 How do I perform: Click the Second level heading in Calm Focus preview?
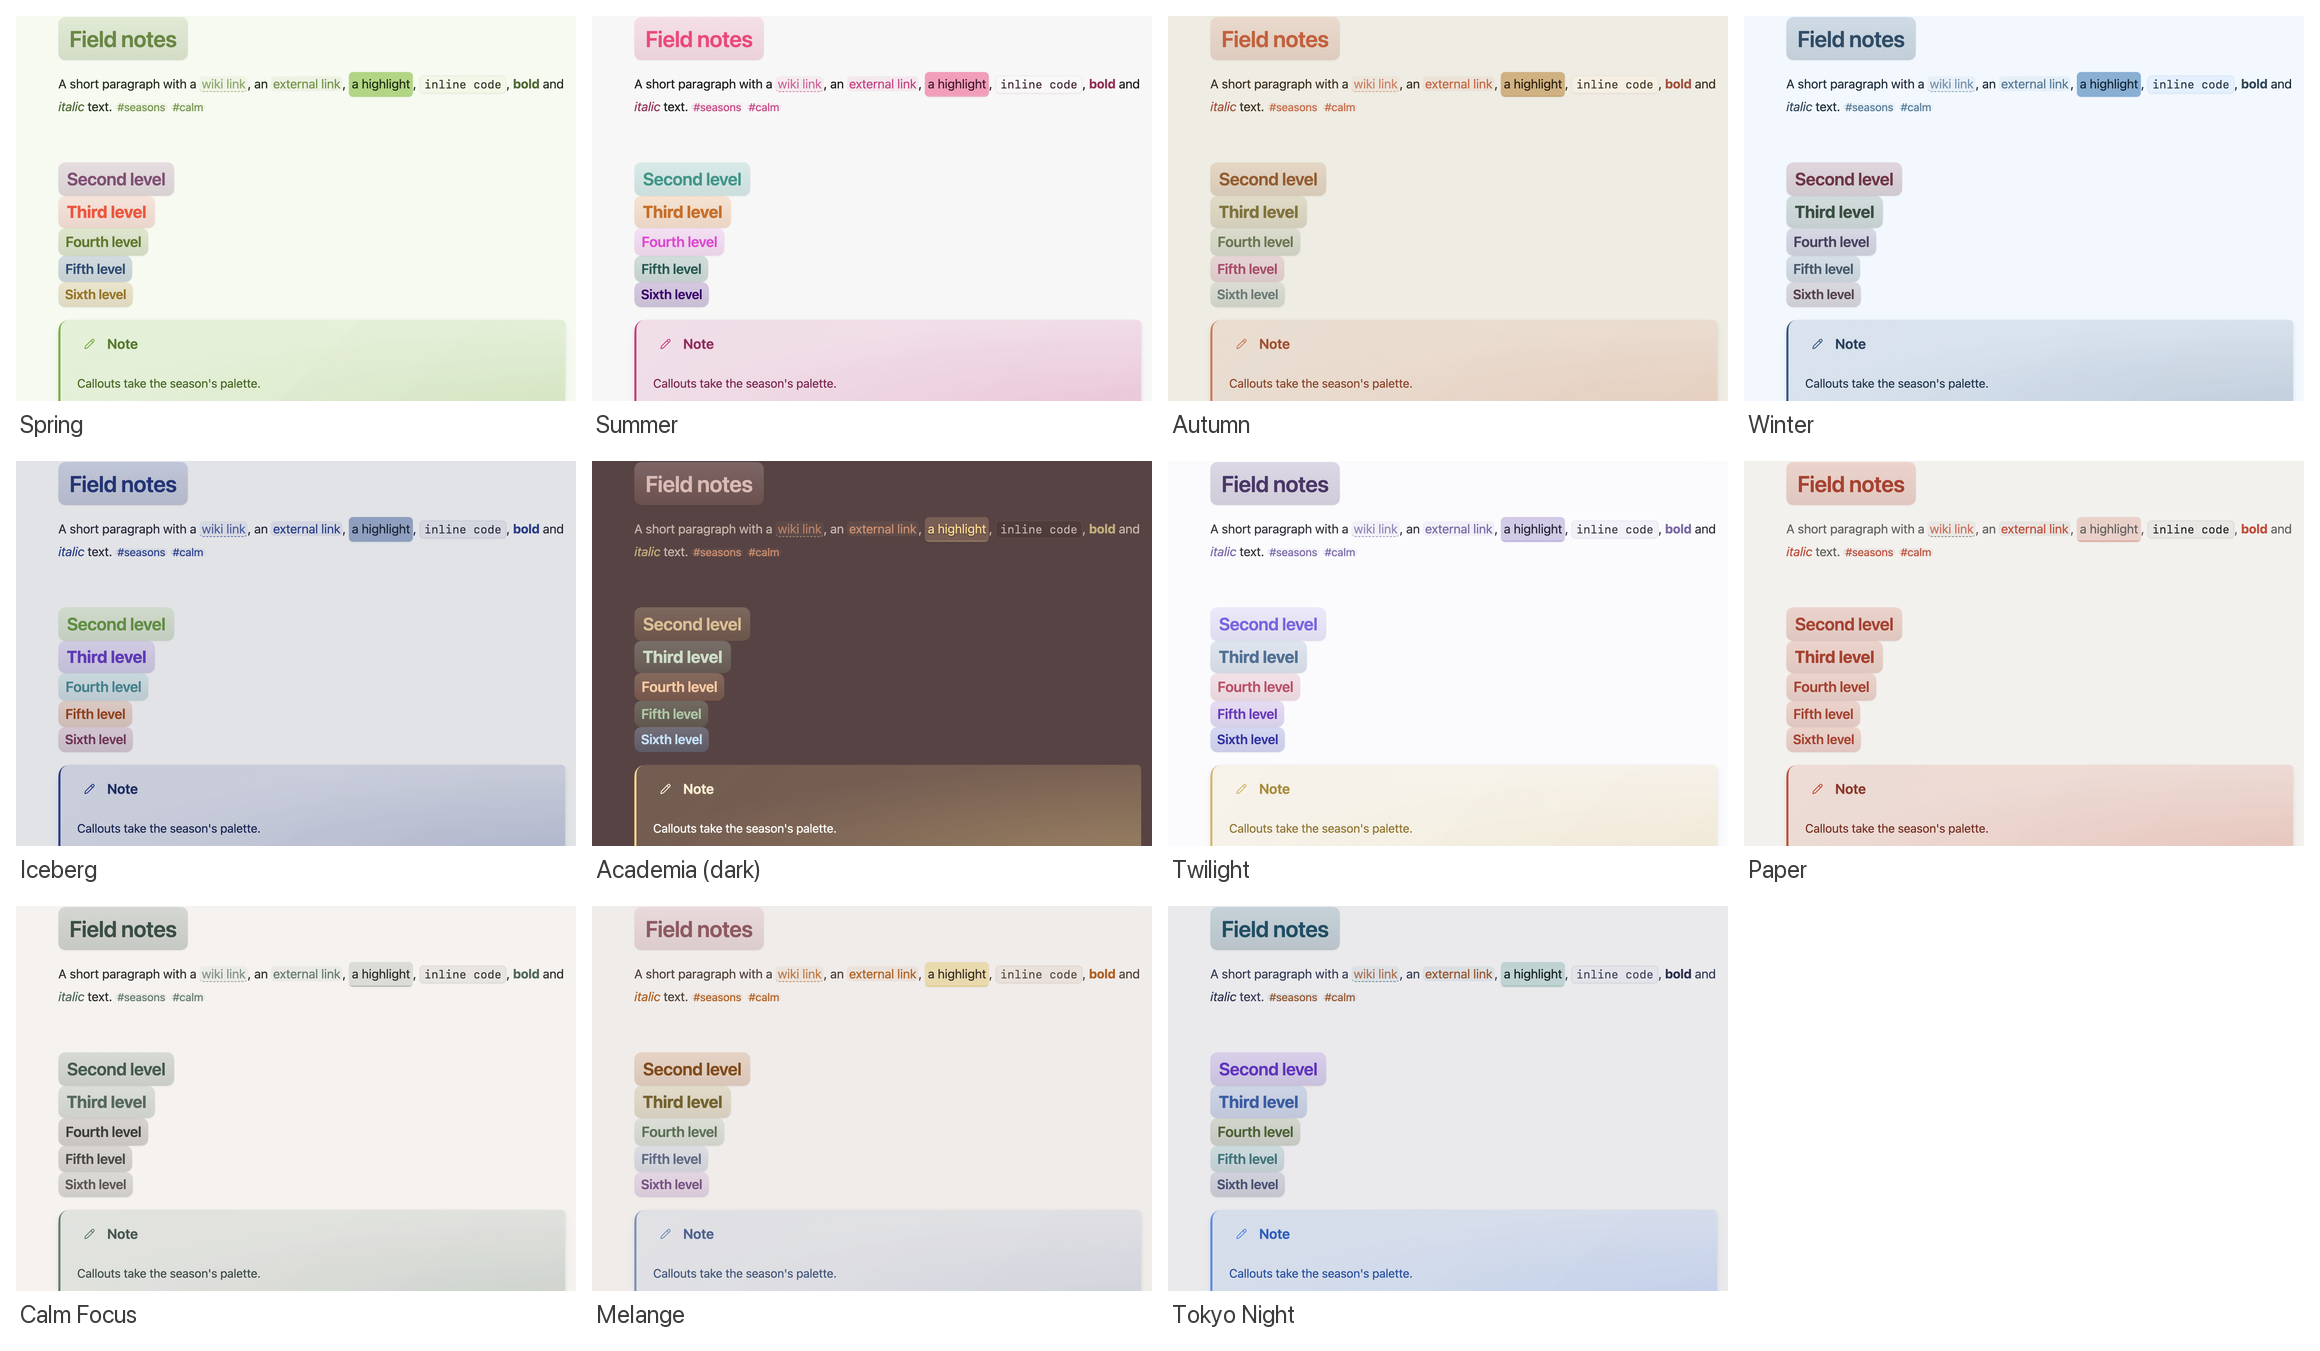(116, 1069)
